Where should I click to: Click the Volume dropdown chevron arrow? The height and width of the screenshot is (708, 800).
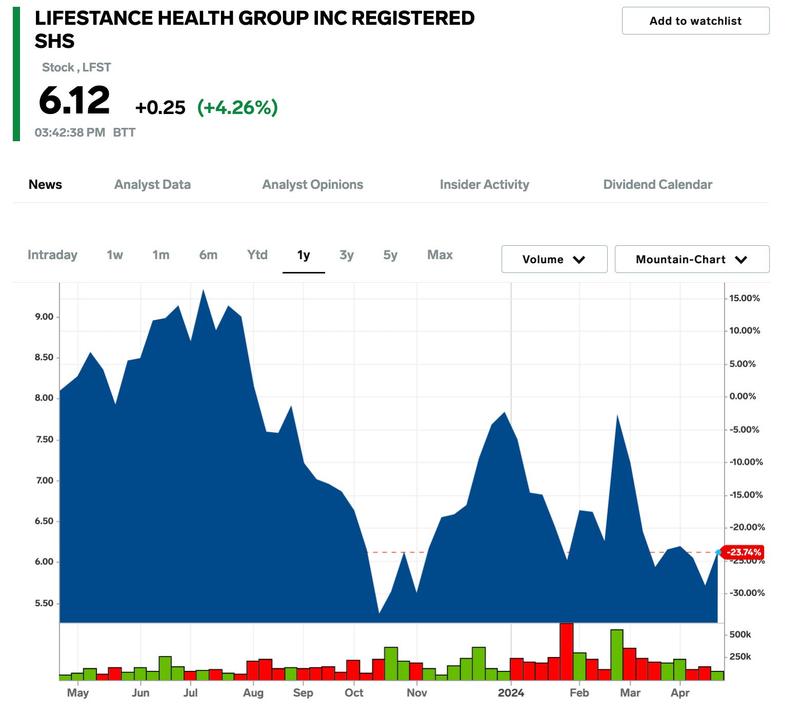[579, 260]
